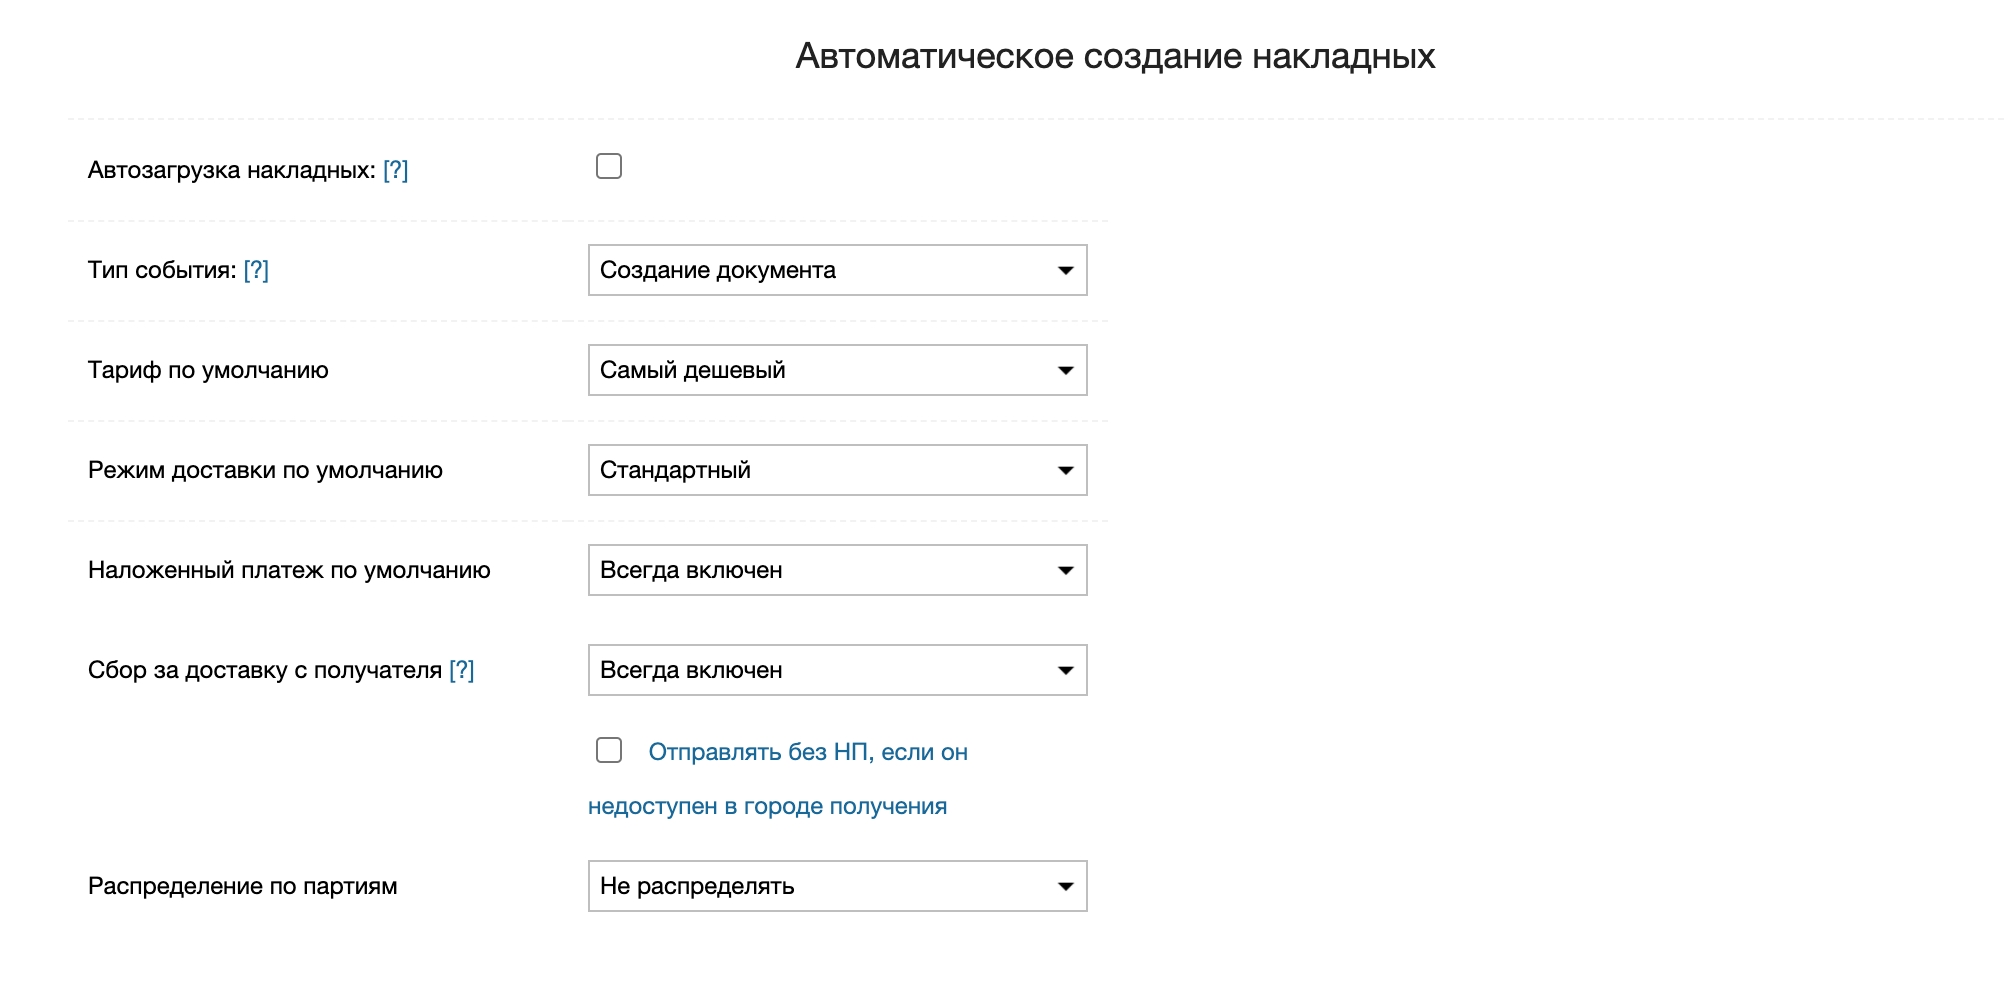This screenshot has height=1004, width=2008.
Task: Click the Наложенный платеж по умолчанию label
Action: (289, 570)
